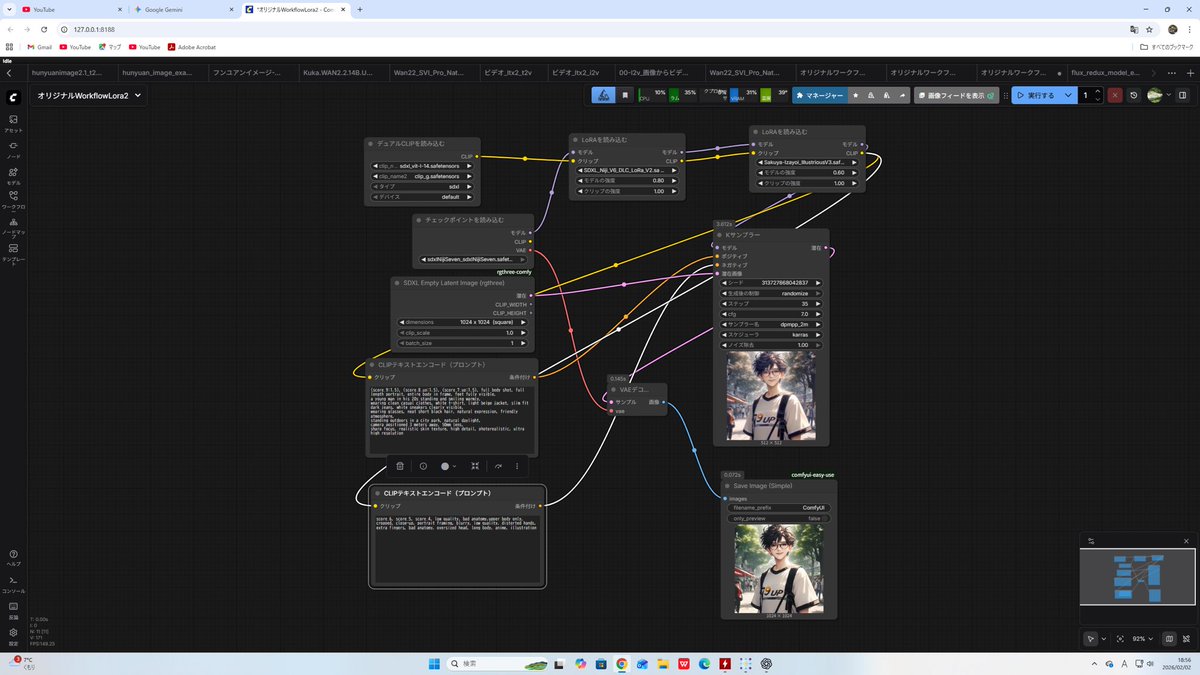This screenshot has height=675, width=1200.
Task: Cancel current run with red X button
Action: (1115, 95)
